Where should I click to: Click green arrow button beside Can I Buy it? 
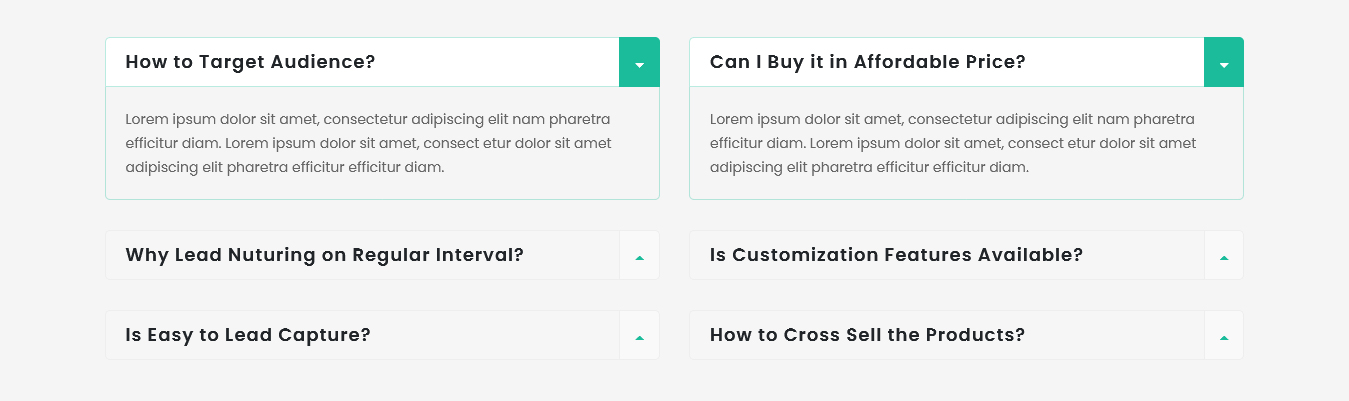click(x=1223, y=63)
